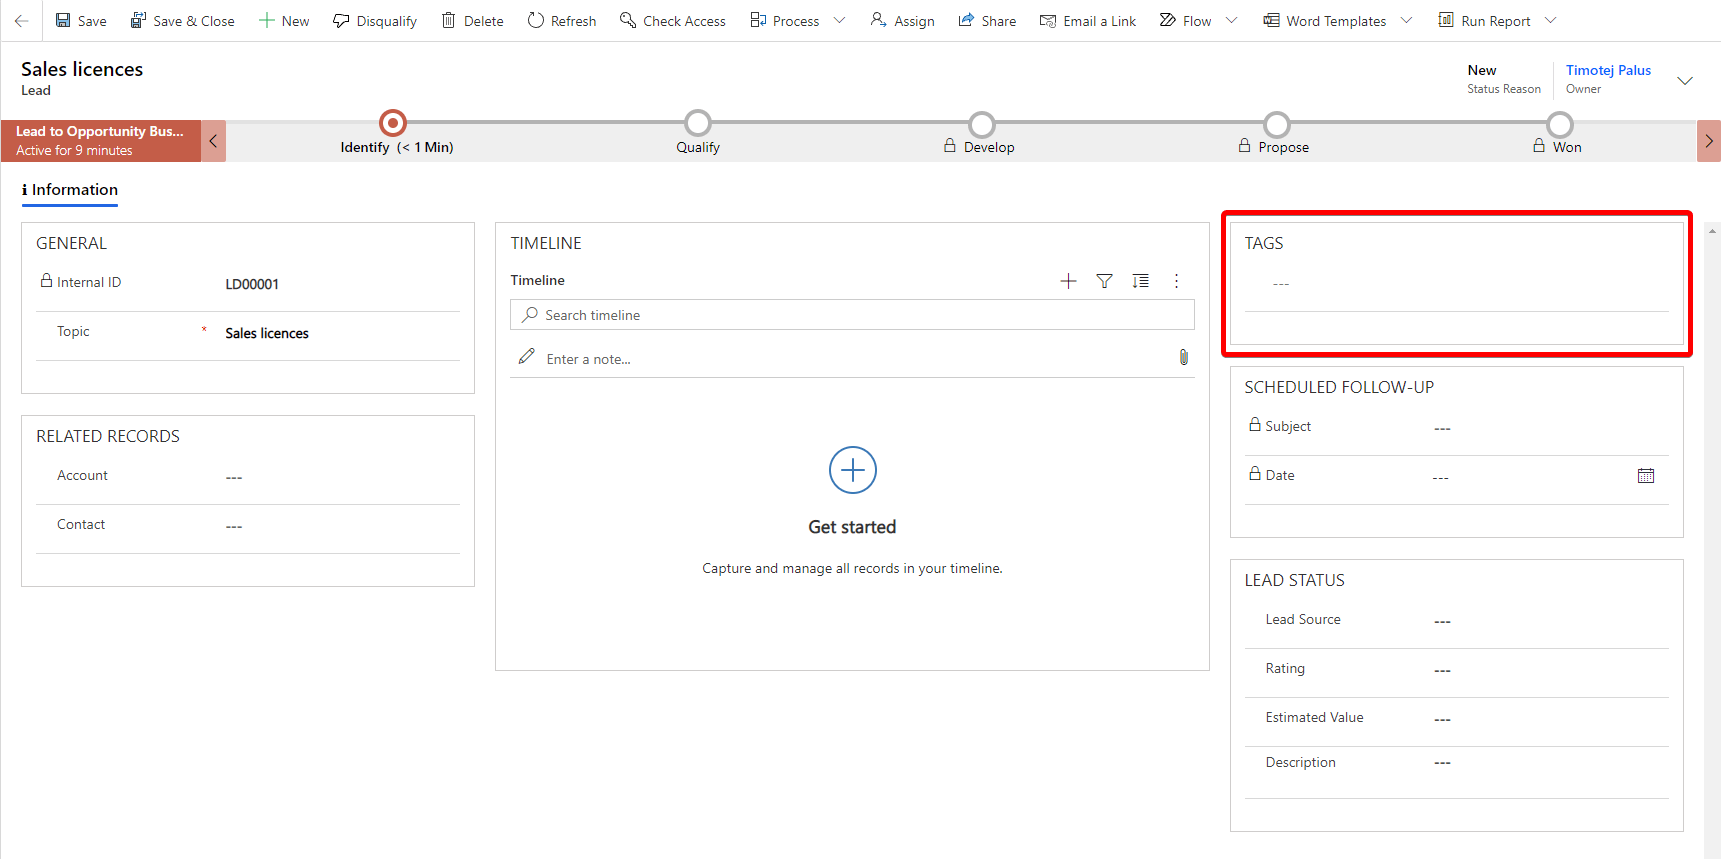This screenshot has width=1721, height=859.
Task: Click the Flow command
Action: (x=1186, y=20)
